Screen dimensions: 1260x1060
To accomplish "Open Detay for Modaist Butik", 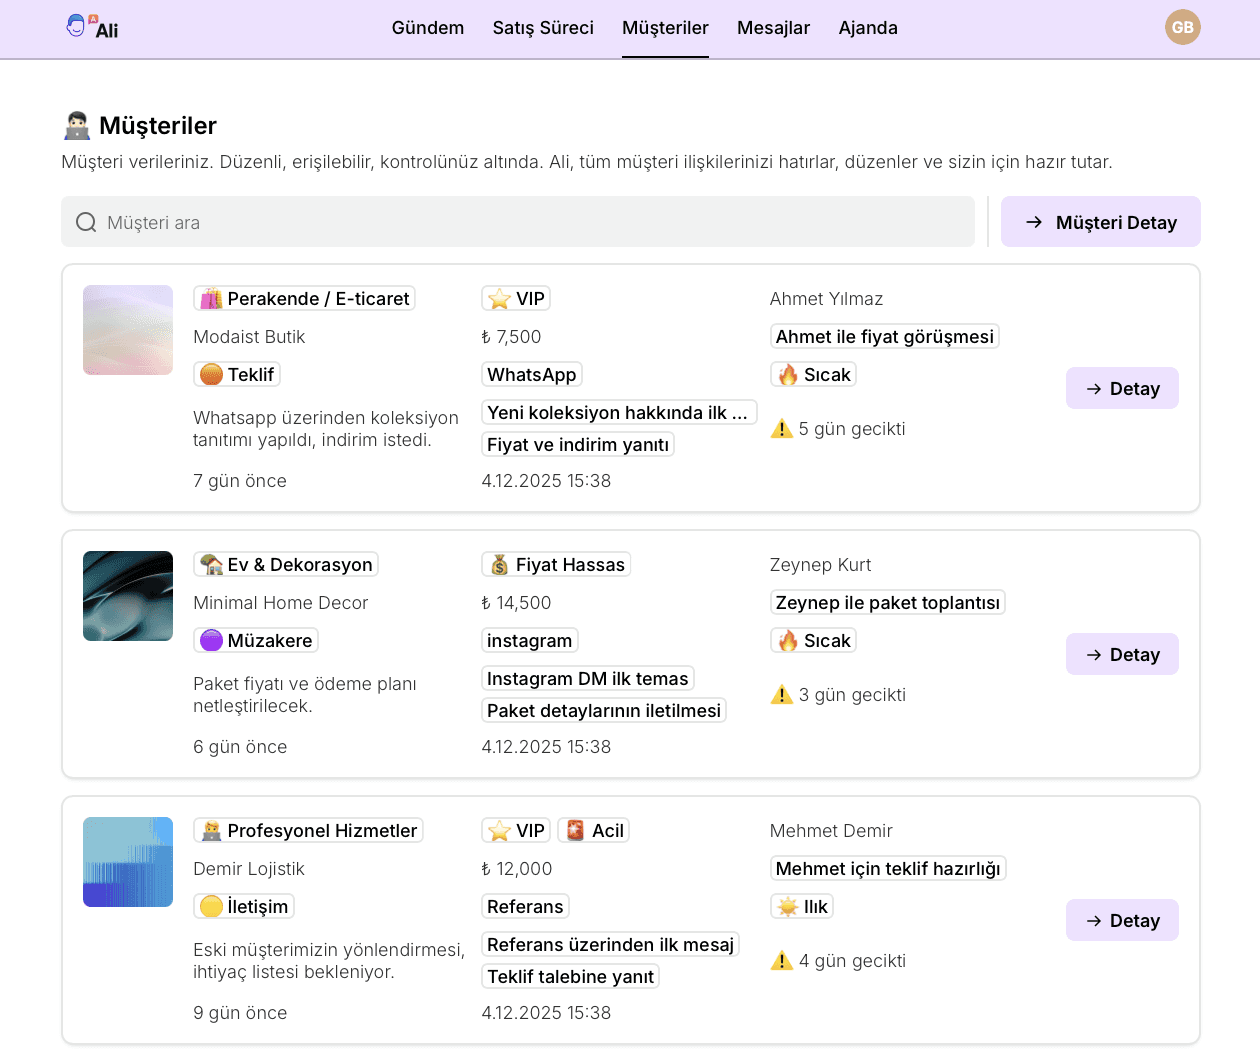I will [x=1122, y=389].
